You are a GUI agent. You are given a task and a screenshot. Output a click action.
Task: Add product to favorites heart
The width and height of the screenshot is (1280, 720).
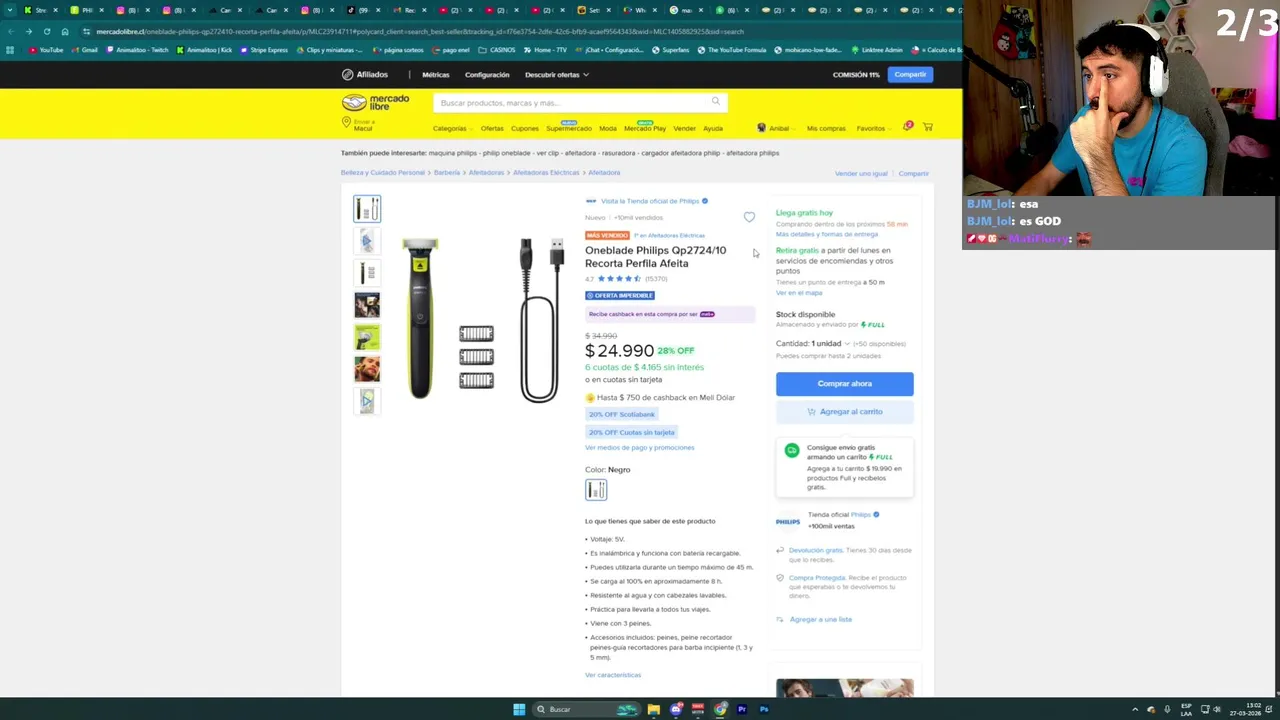coord(749,217)
